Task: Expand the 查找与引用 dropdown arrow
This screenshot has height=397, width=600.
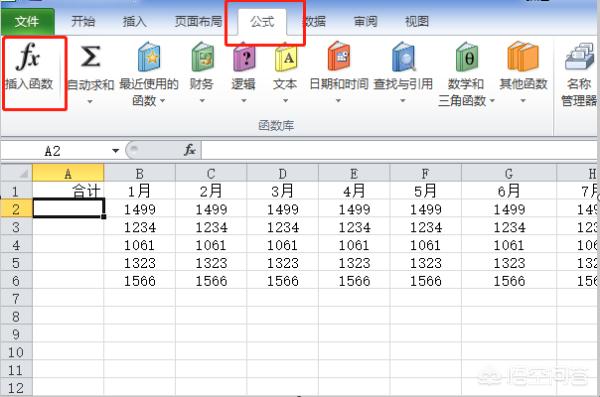Action: (x=403, y=101)
